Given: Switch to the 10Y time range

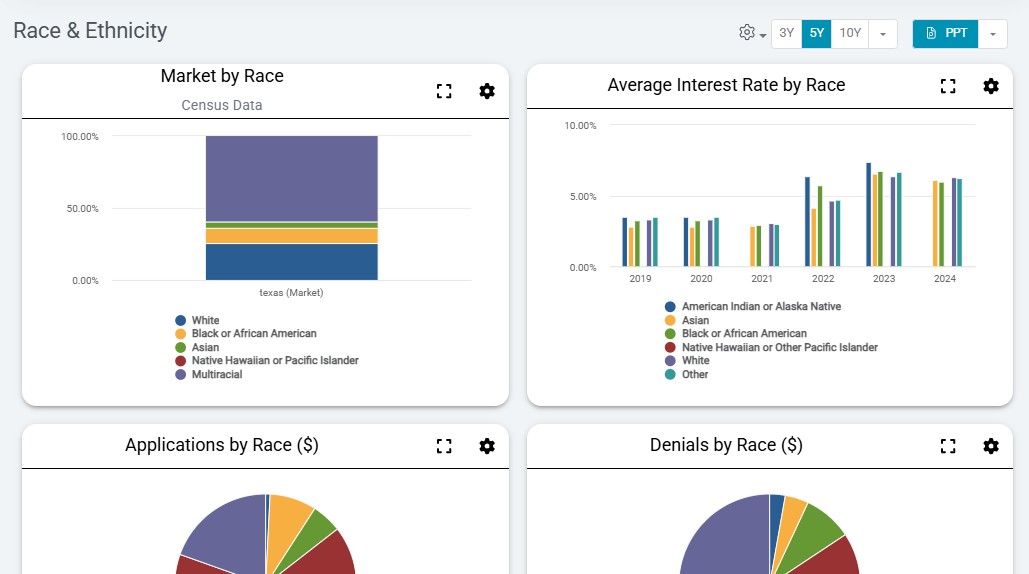Looking at the screenshot, I should (x=850, y=33).
